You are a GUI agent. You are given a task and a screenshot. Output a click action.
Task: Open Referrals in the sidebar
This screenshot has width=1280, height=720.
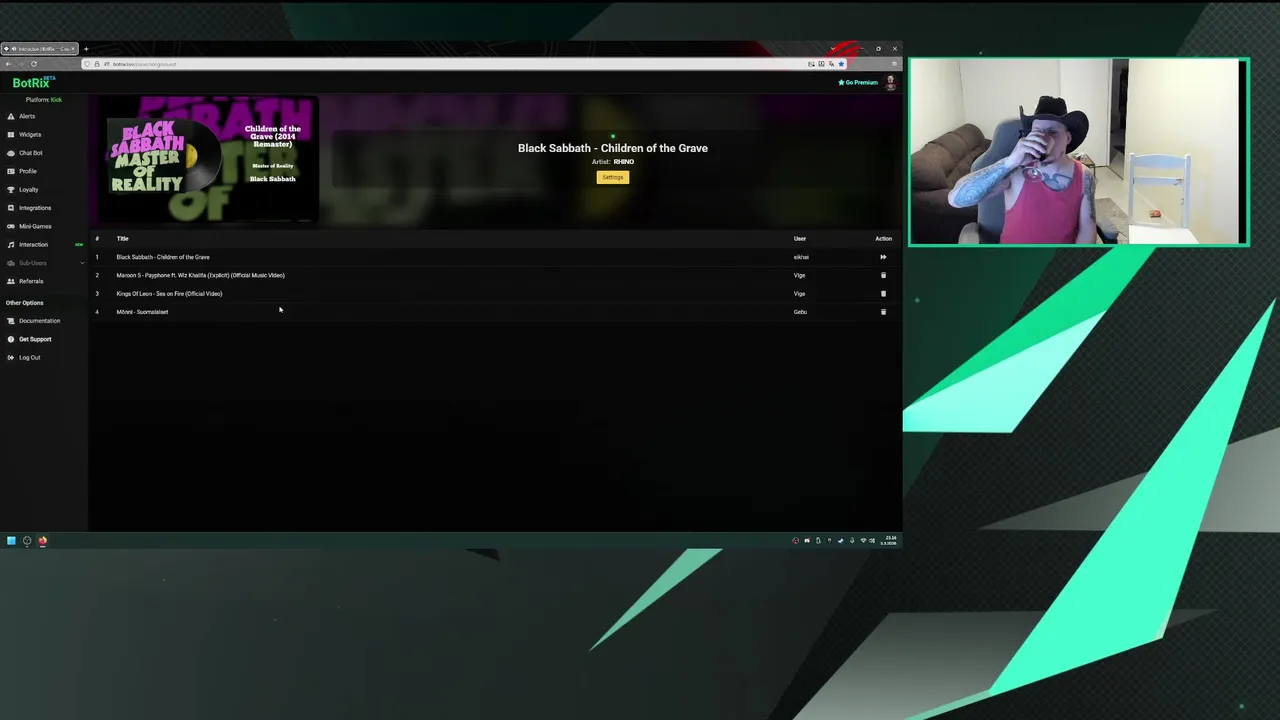coord(31,281)
